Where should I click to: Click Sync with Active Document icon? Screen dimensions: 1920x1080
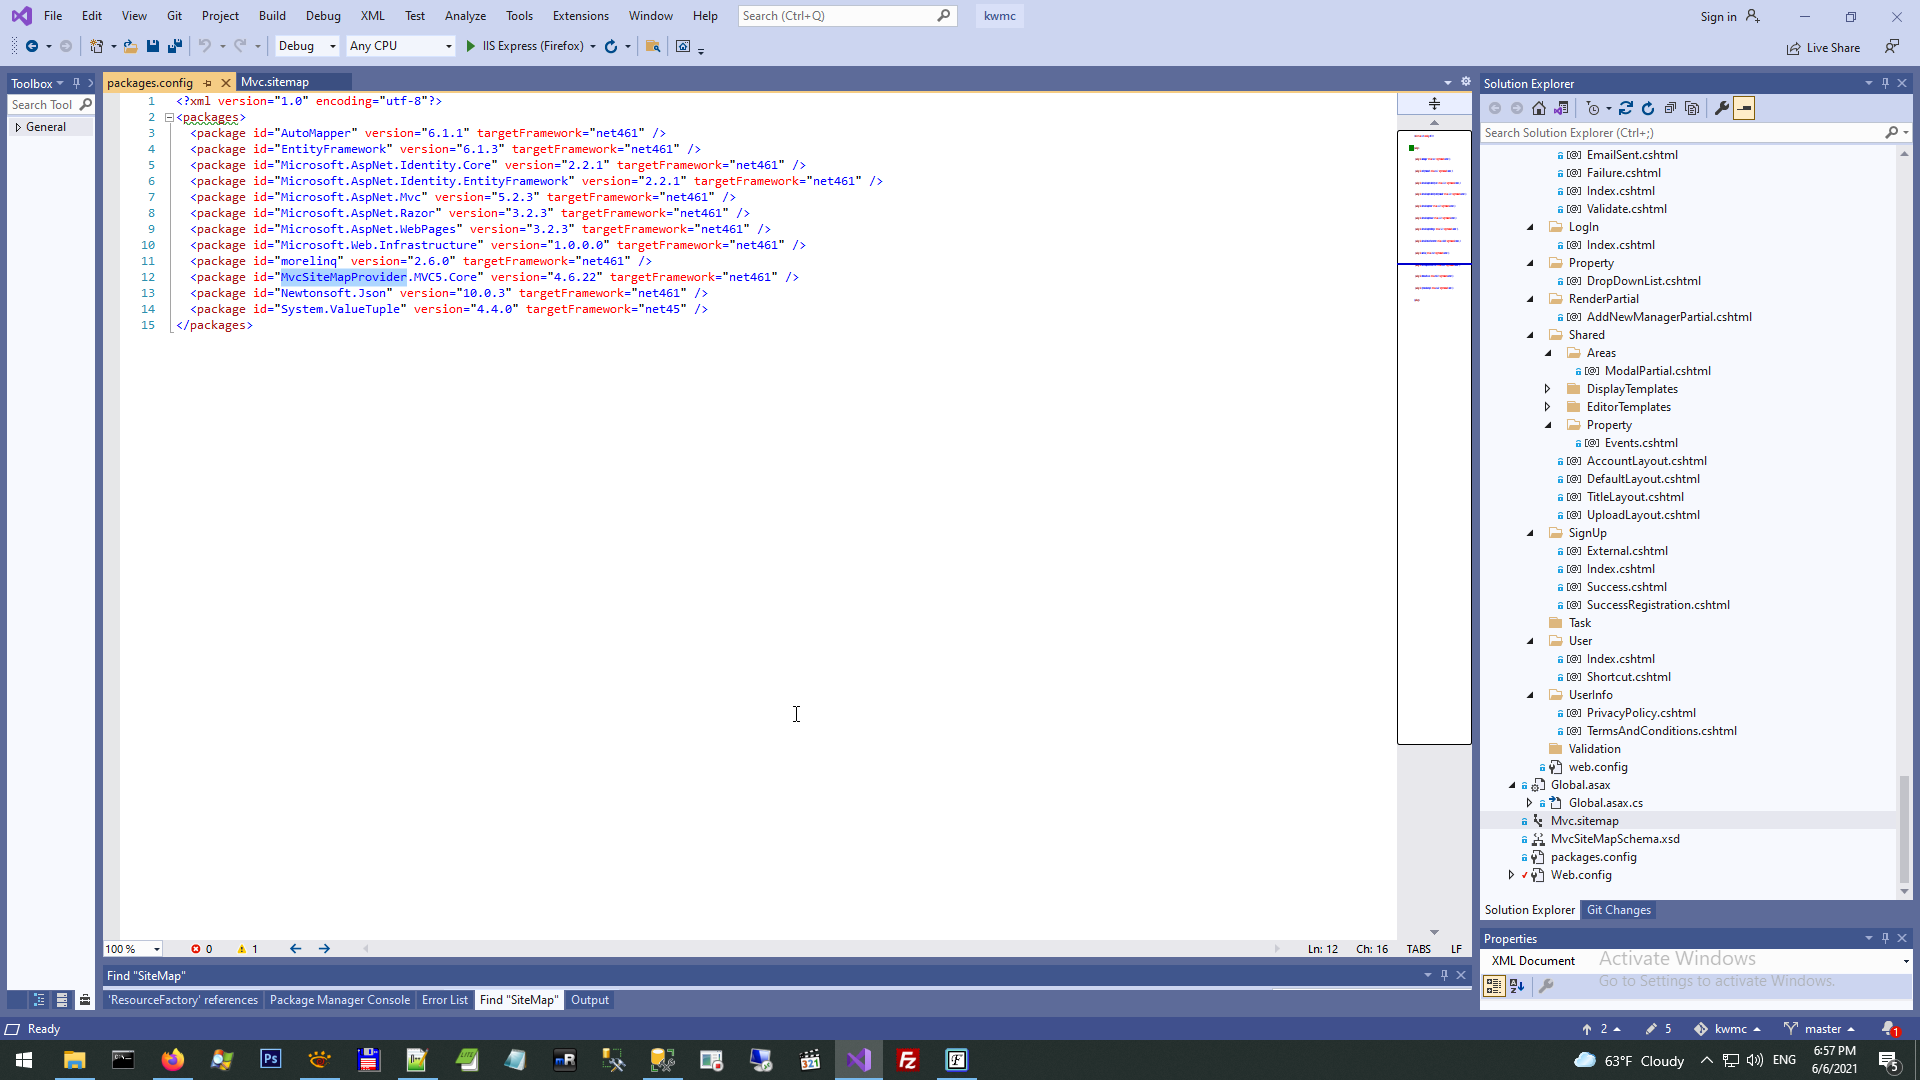click(x=1626, y=108)
